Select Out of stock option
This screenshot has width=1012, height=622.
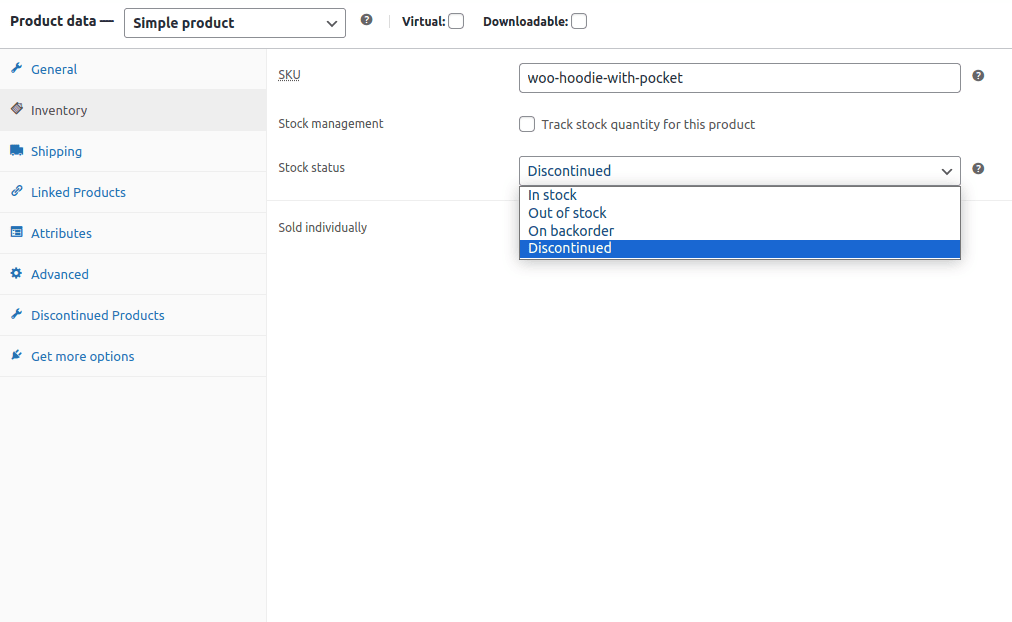[x=567, y=213]
